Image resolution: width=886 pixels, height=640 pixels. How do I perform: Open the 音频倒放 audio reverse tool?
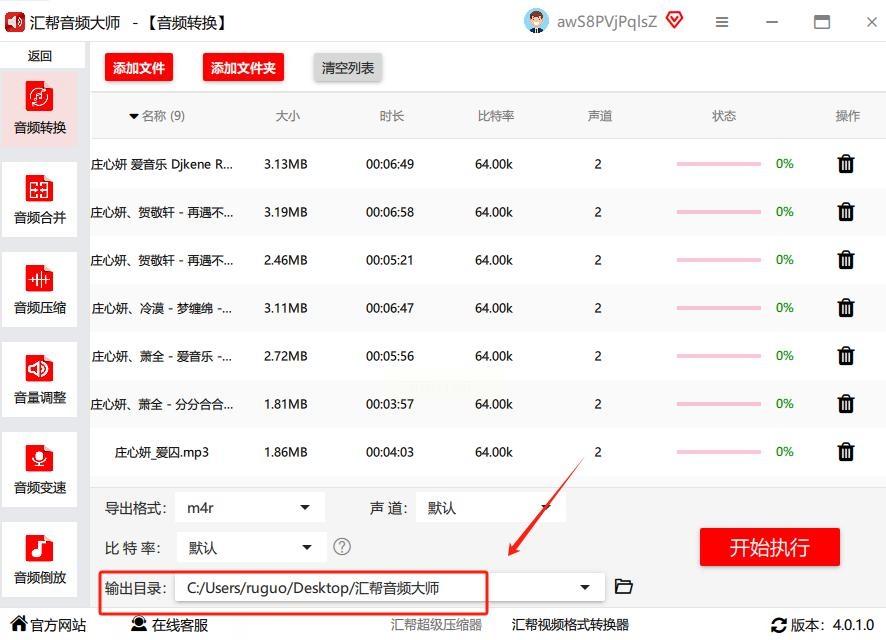tap(40, 559)
